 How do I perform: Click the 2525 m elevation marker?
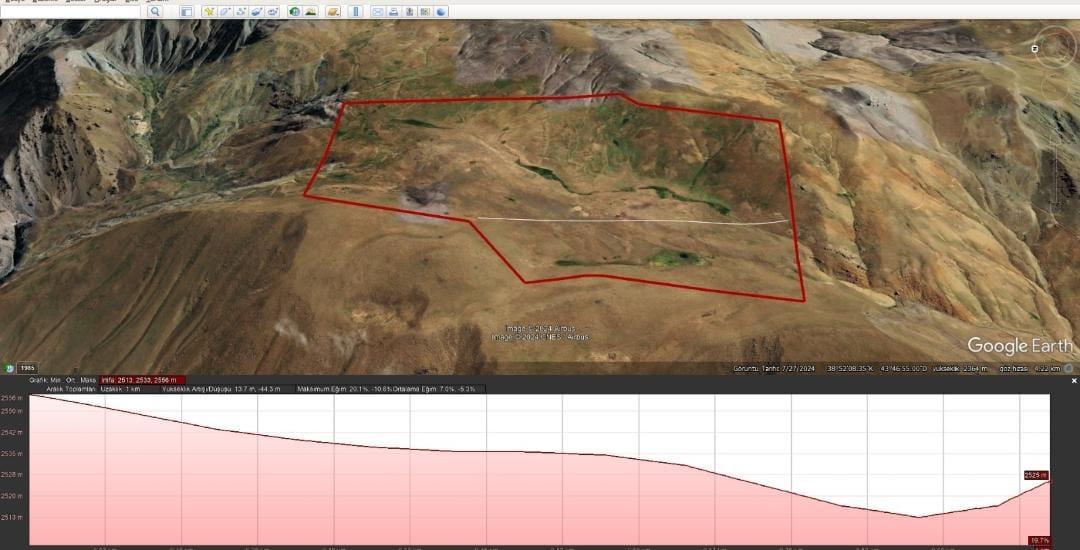point(1035,475)
